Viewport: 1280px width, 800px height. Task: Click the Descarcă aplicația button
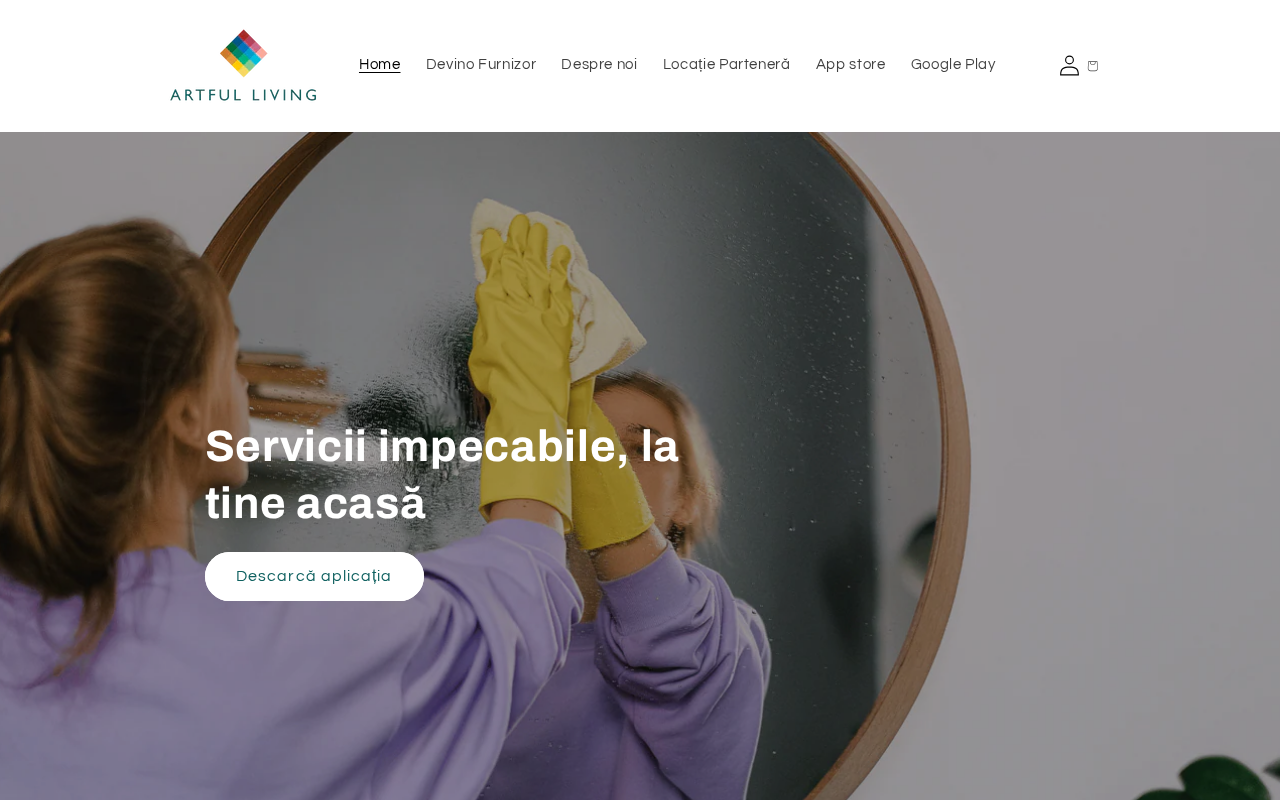(x=314, y=576)
